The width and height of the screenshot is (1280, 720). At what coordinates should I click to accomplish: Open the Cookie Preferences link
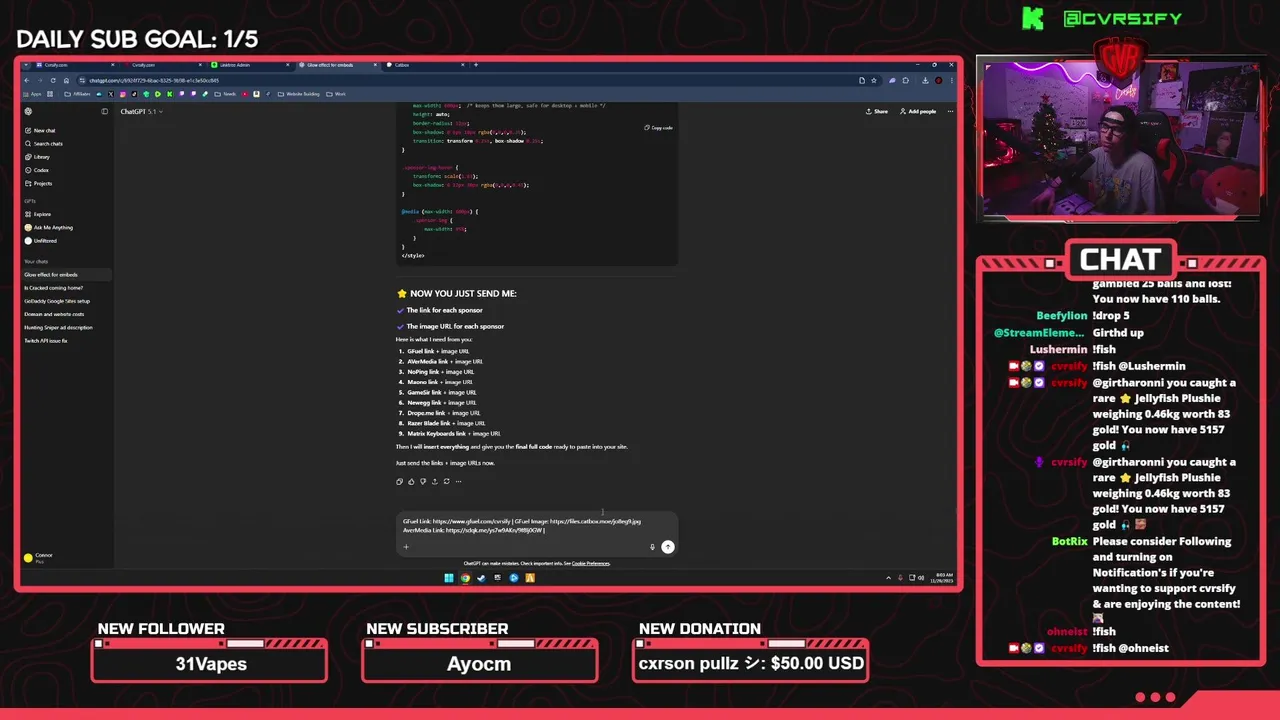click(591, 563)
